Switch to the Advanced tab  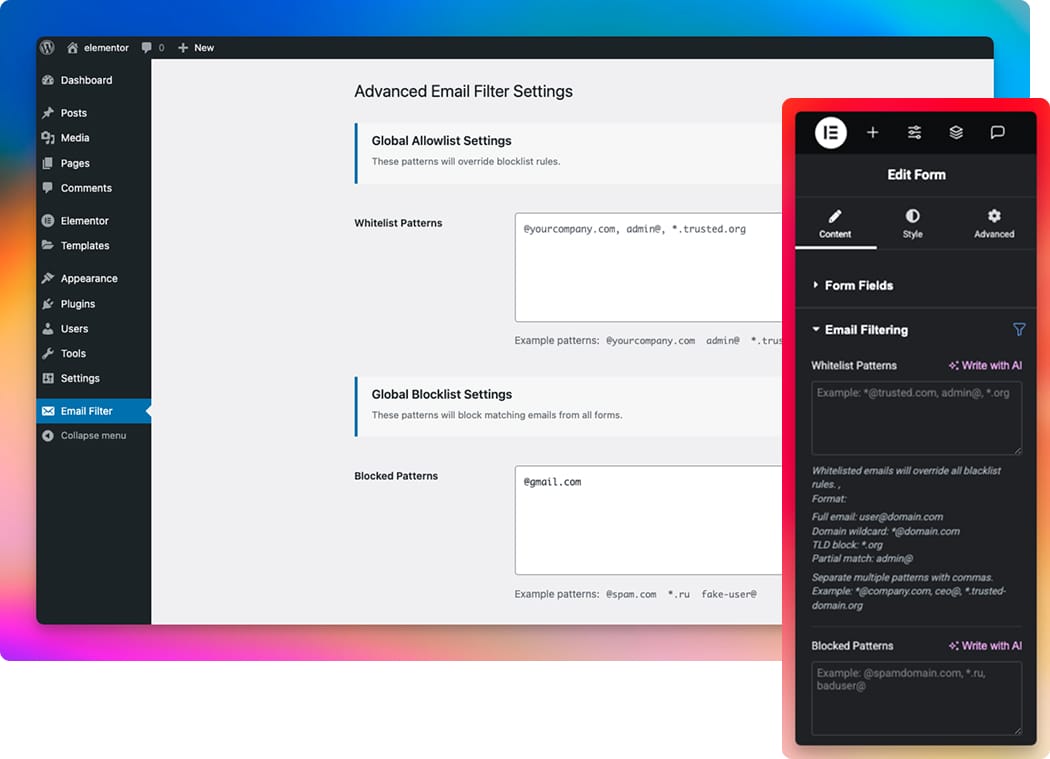coord(994,223)
